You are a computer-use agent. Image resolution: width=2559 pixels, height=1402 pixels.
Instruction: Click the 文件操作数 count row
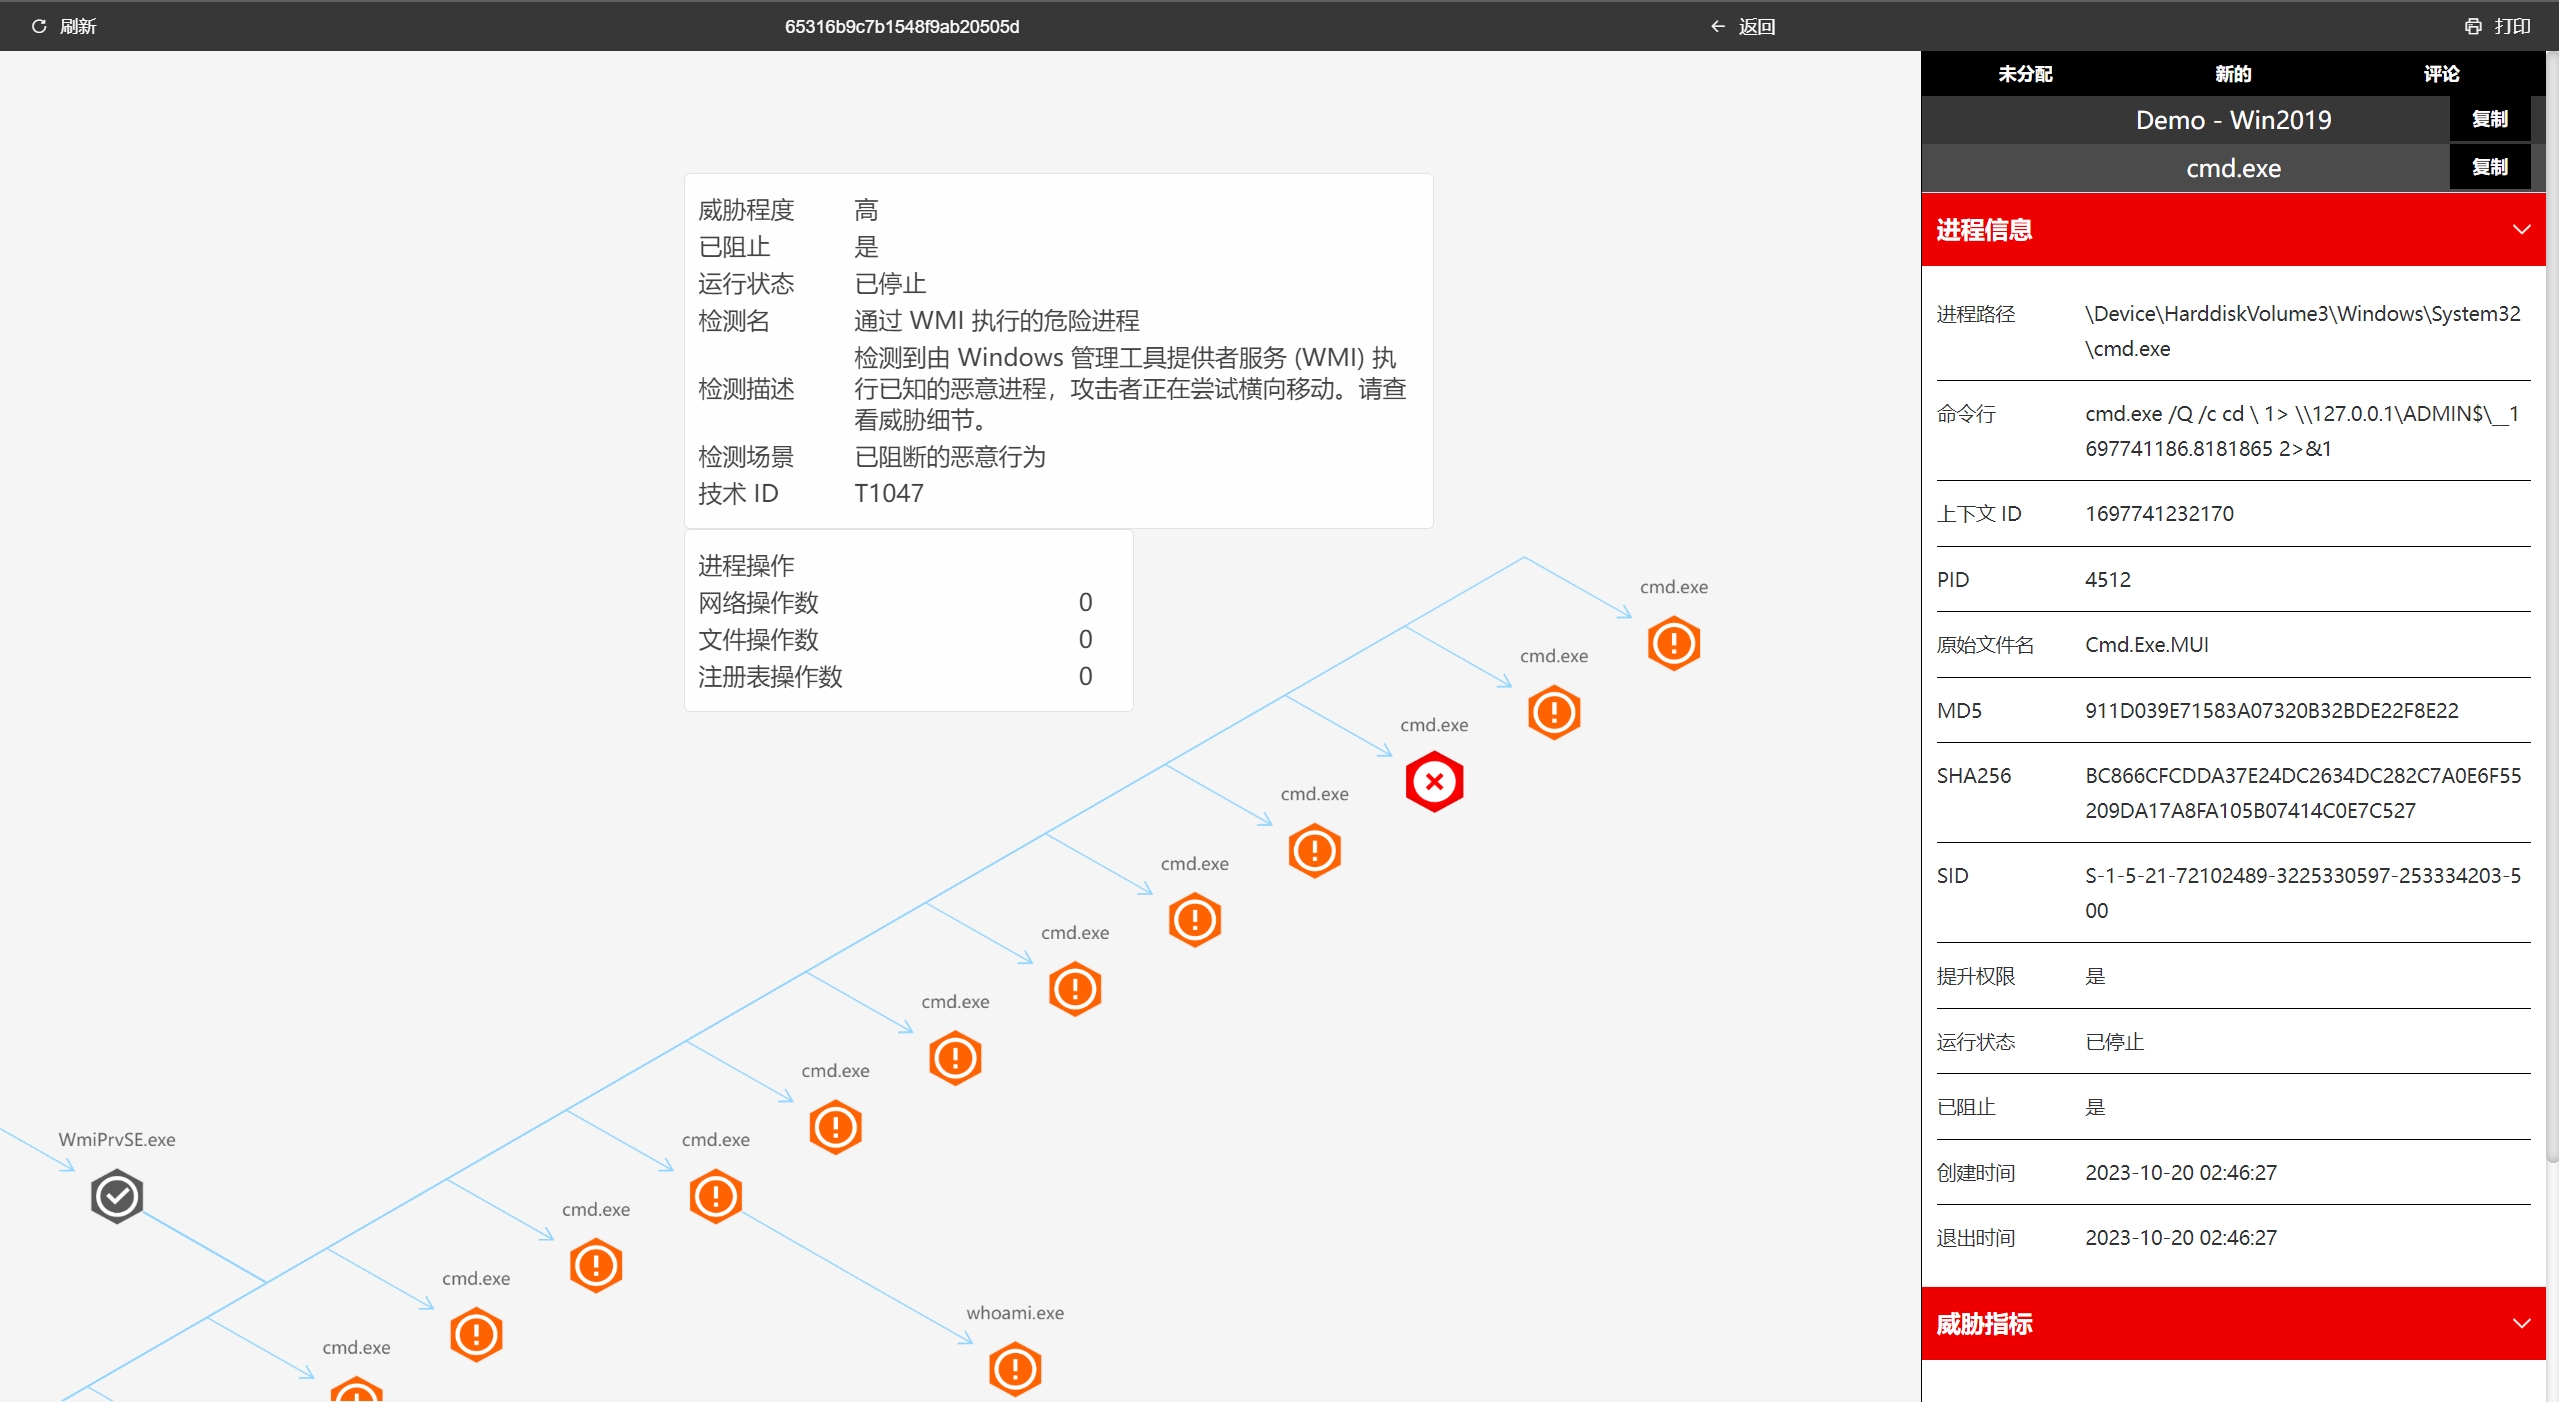[895, 640]
